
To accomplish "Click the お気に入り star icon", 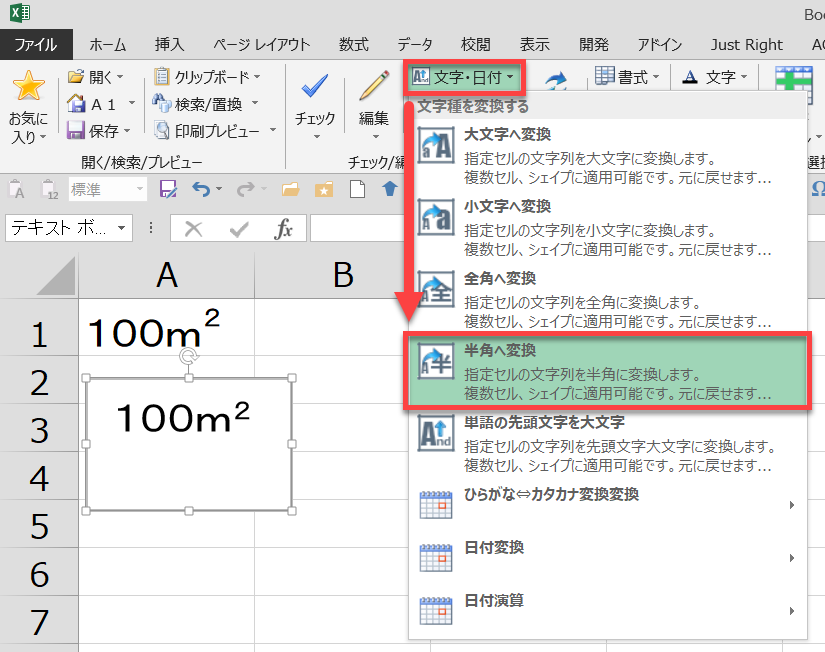I will pyautogui.click(x=28, y=87).
